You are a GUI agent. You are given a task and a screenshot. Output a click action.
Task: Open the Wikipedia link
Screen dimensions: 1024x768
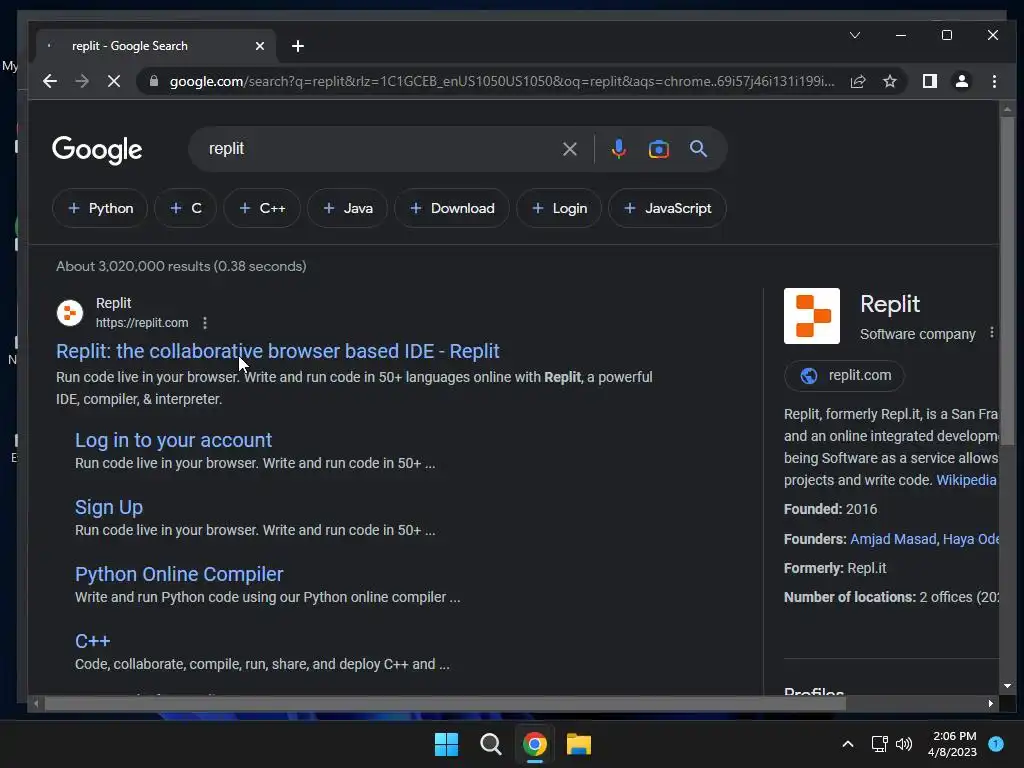(x=966, y=480)
